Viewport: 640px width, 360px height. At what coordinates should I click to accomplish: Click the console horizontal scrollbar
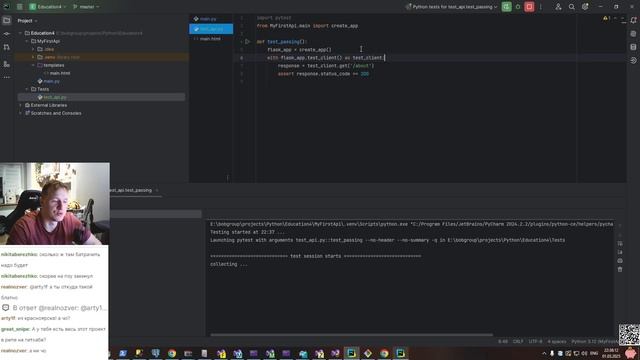351,335
